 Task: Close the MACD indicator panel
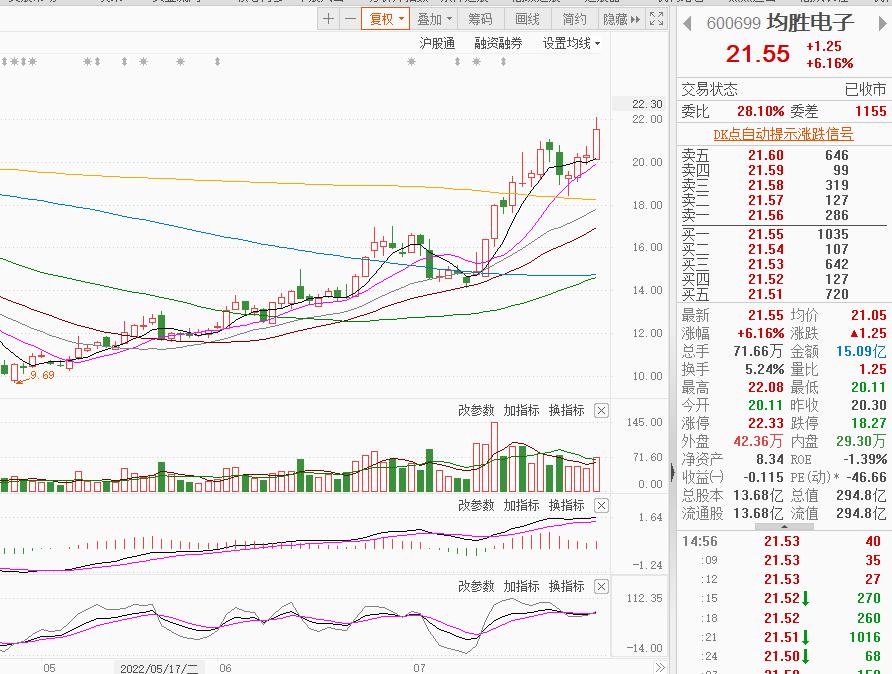[x=601, y=505]
